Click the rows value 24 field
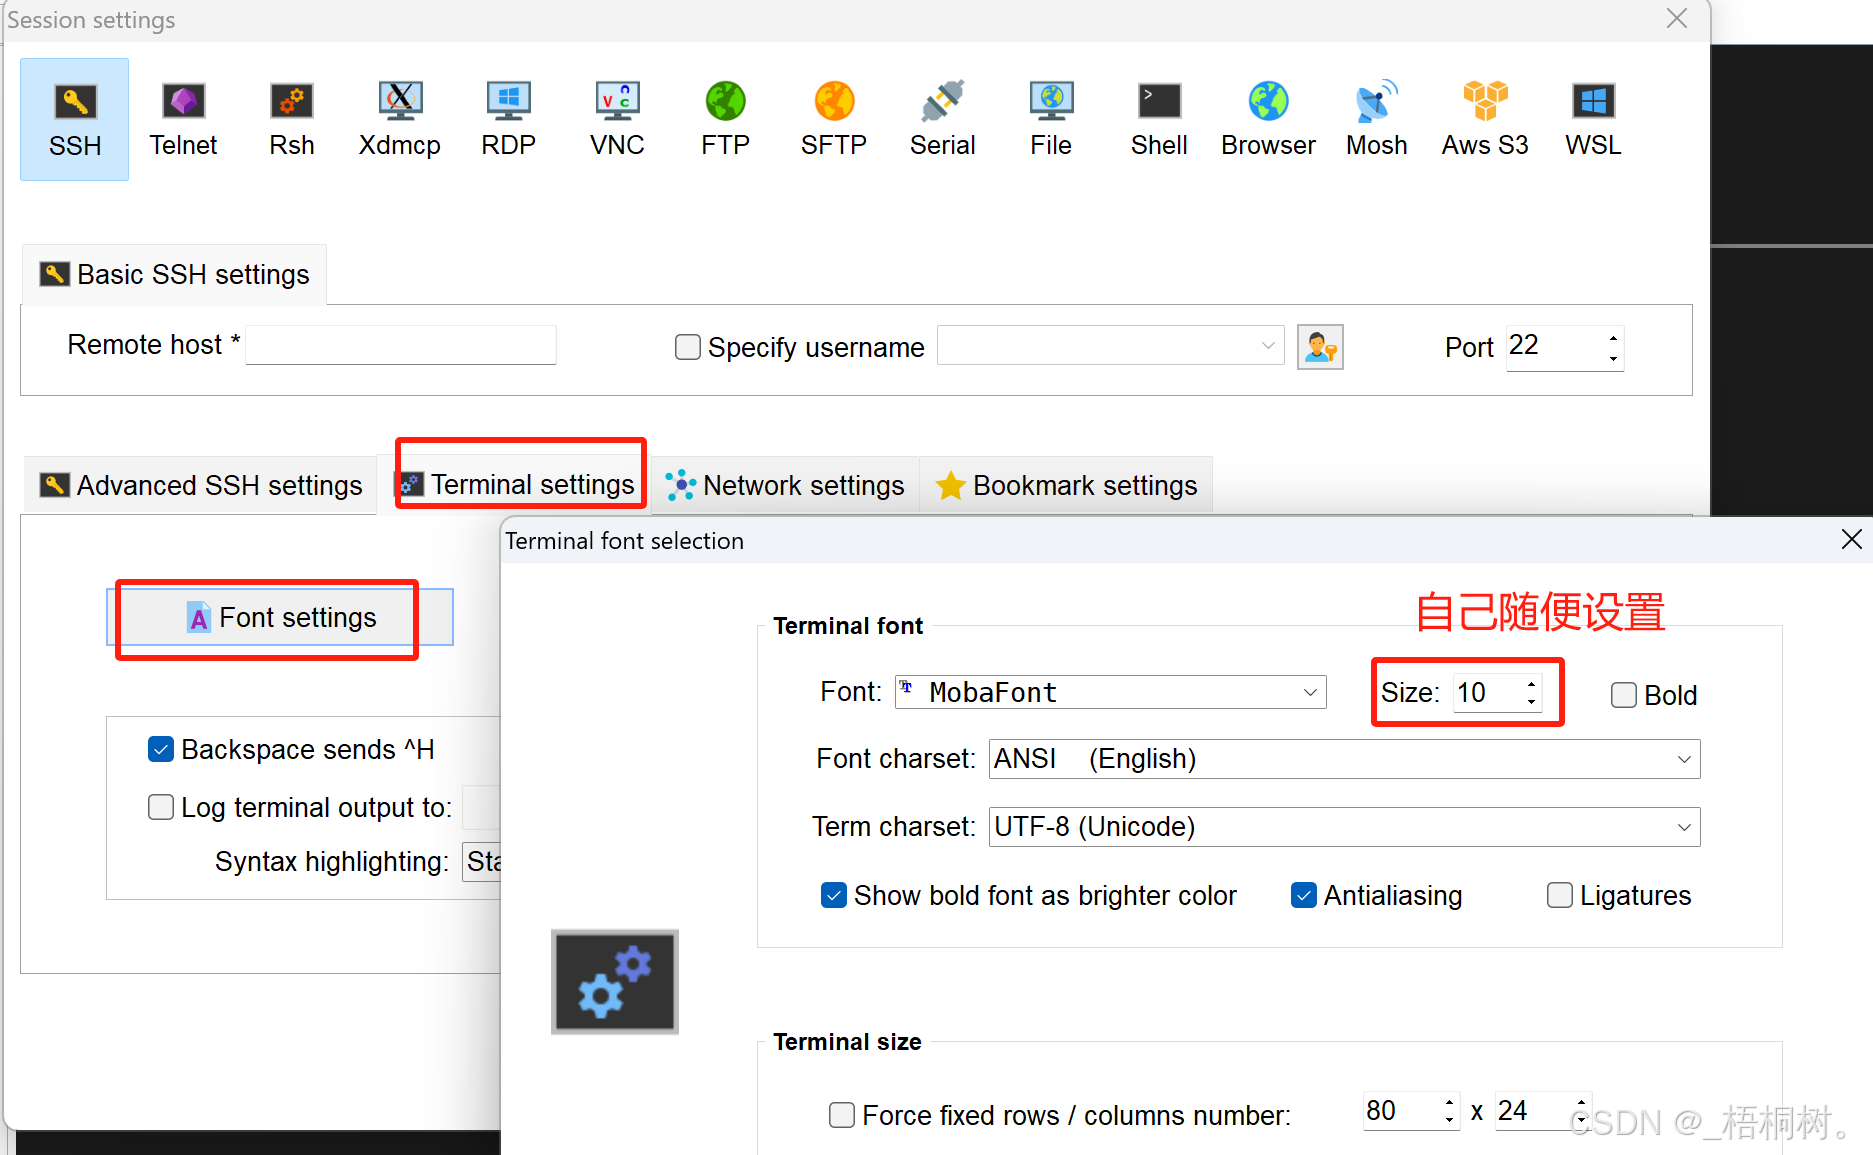The image size is (1873, 1155). tap(1533, 1110)
